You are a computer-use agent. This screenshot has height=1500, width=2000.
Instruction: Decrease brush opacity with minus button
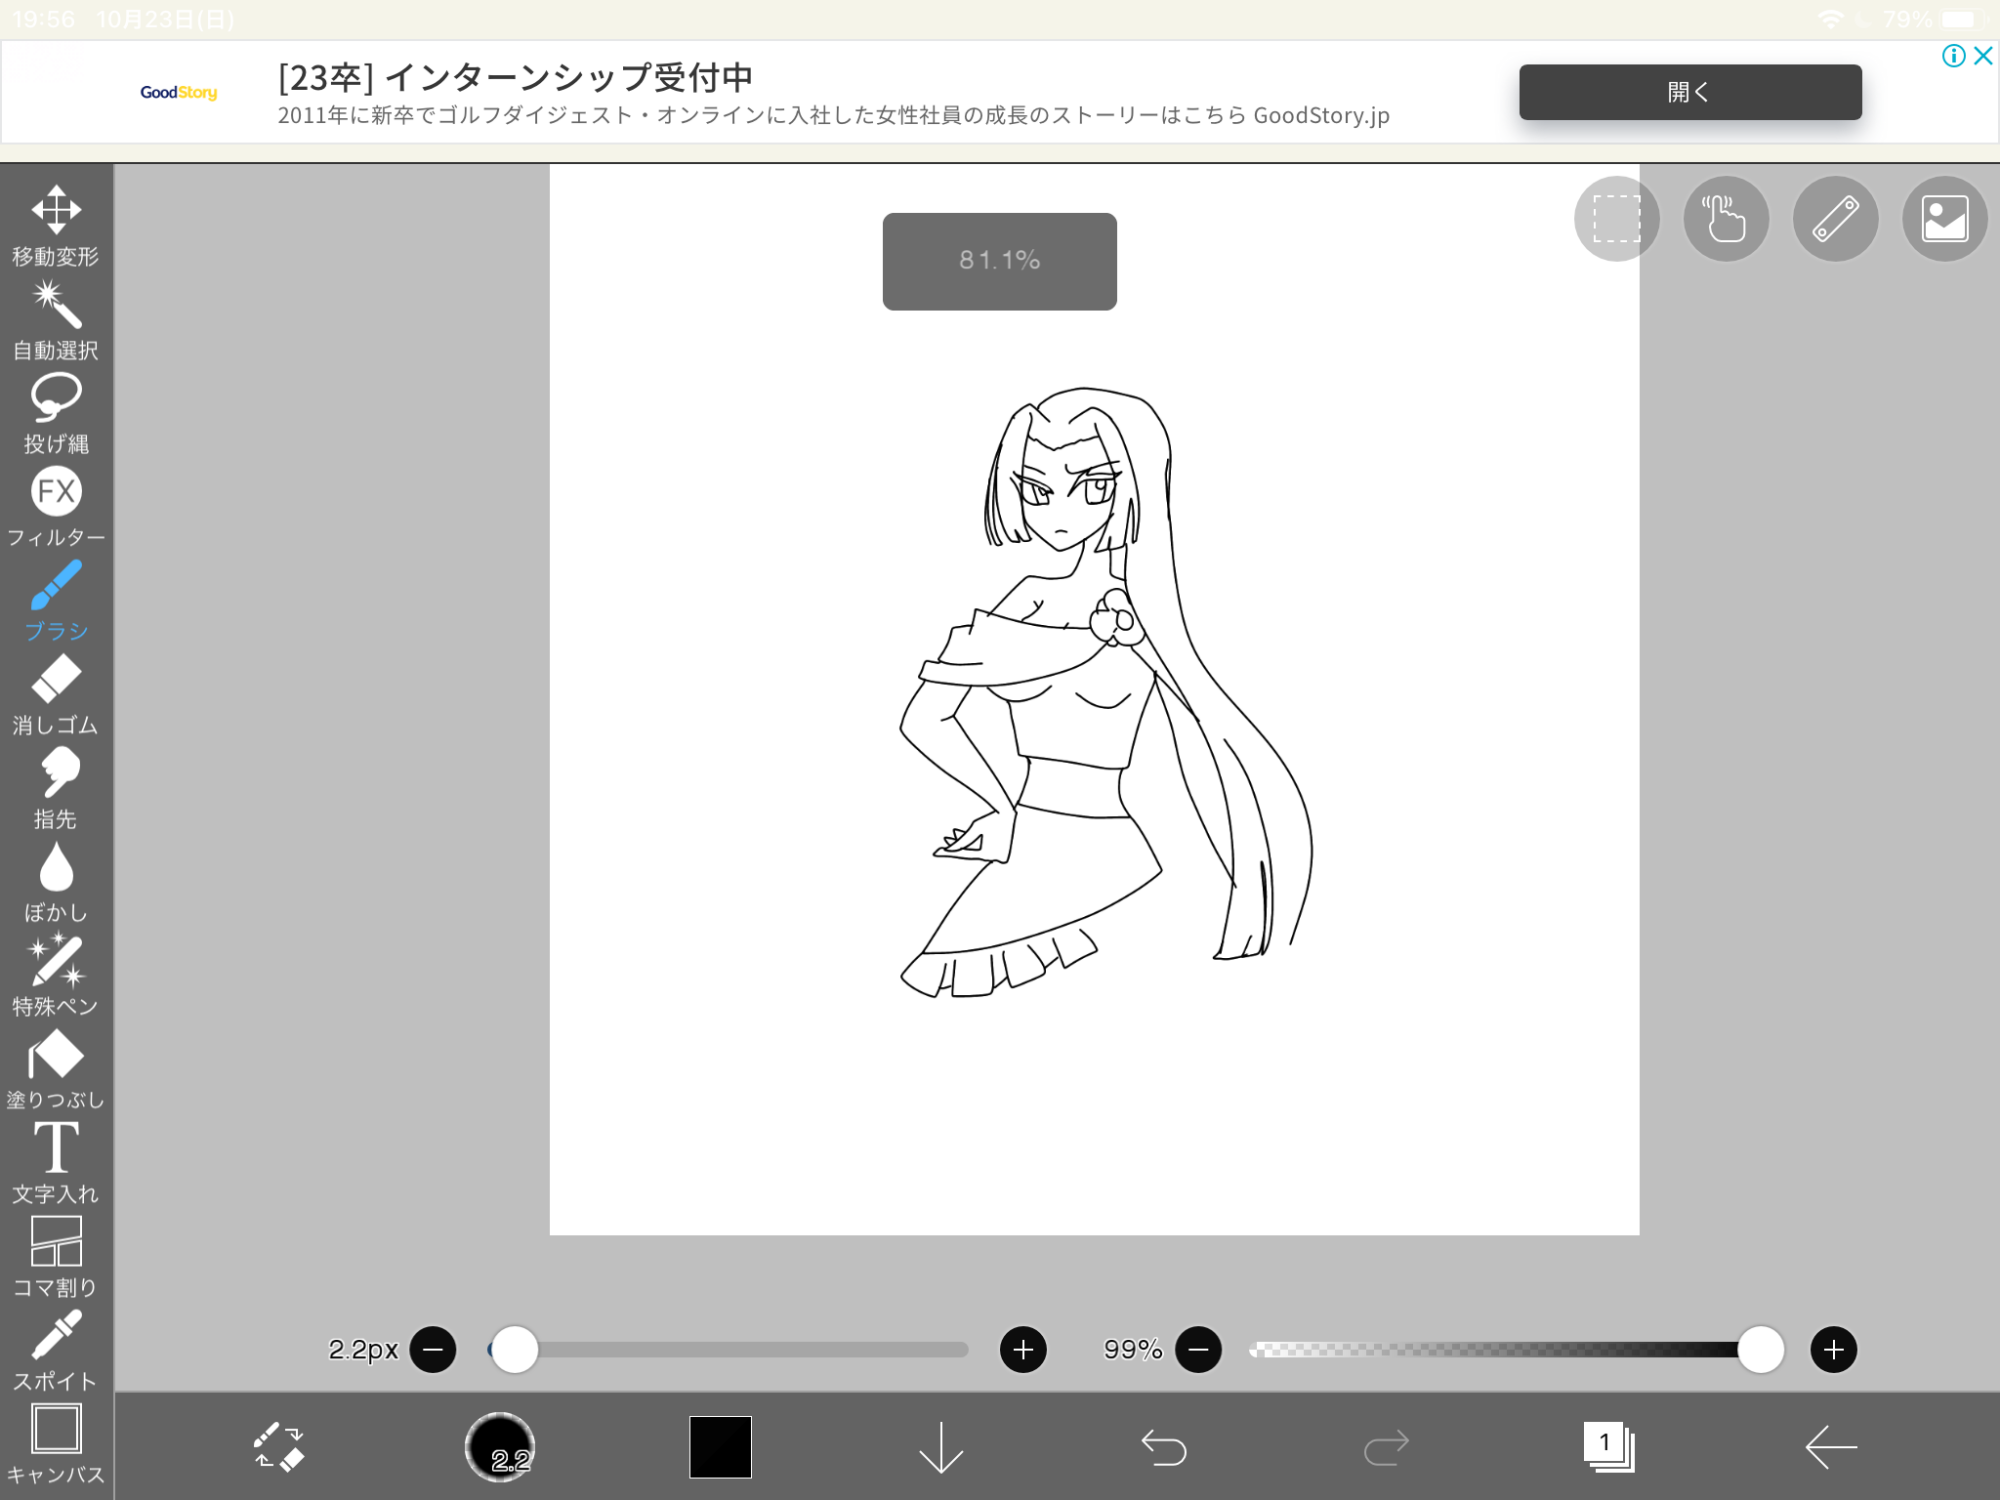[x=1198, y=1350]
